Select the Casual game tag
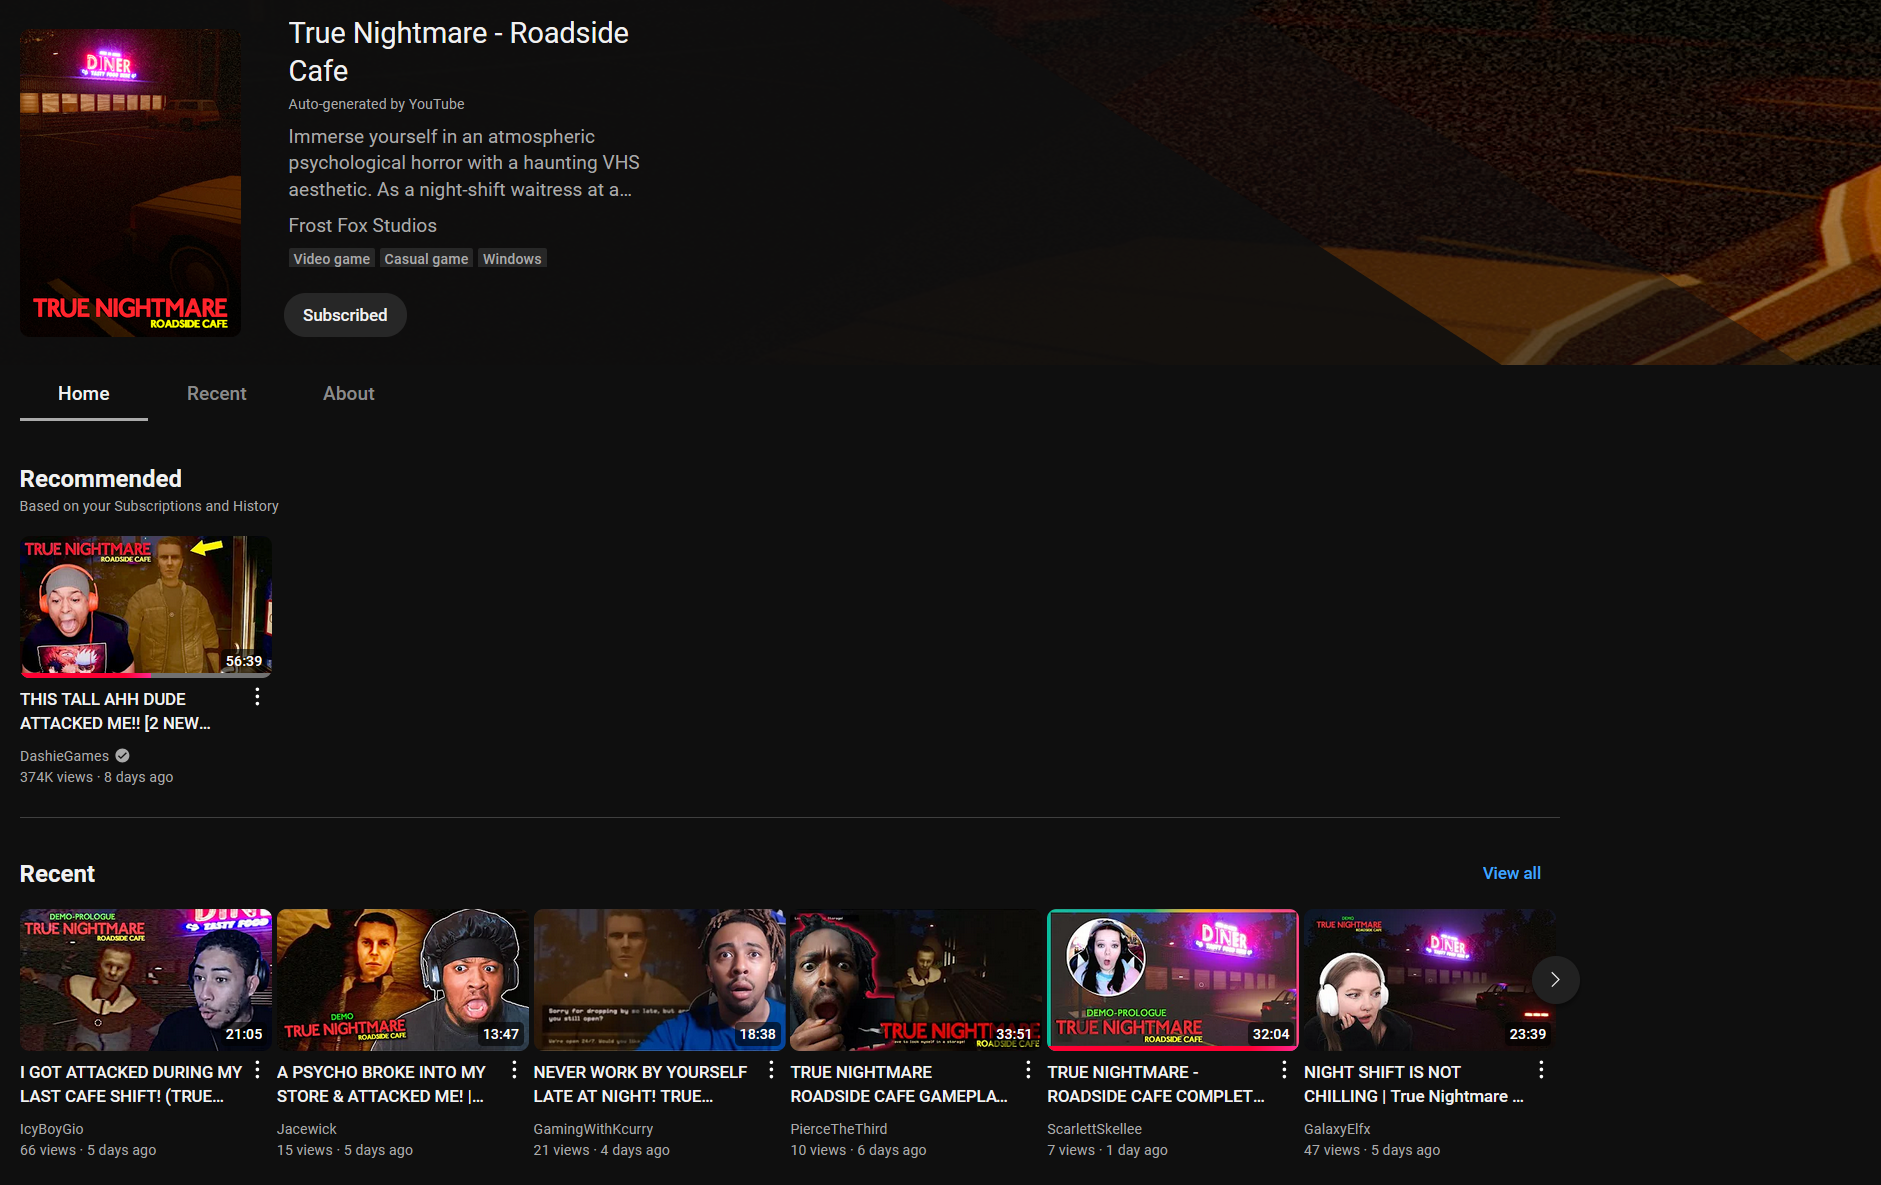The width and height of the screenshot is (1881, 1185). 426,258
